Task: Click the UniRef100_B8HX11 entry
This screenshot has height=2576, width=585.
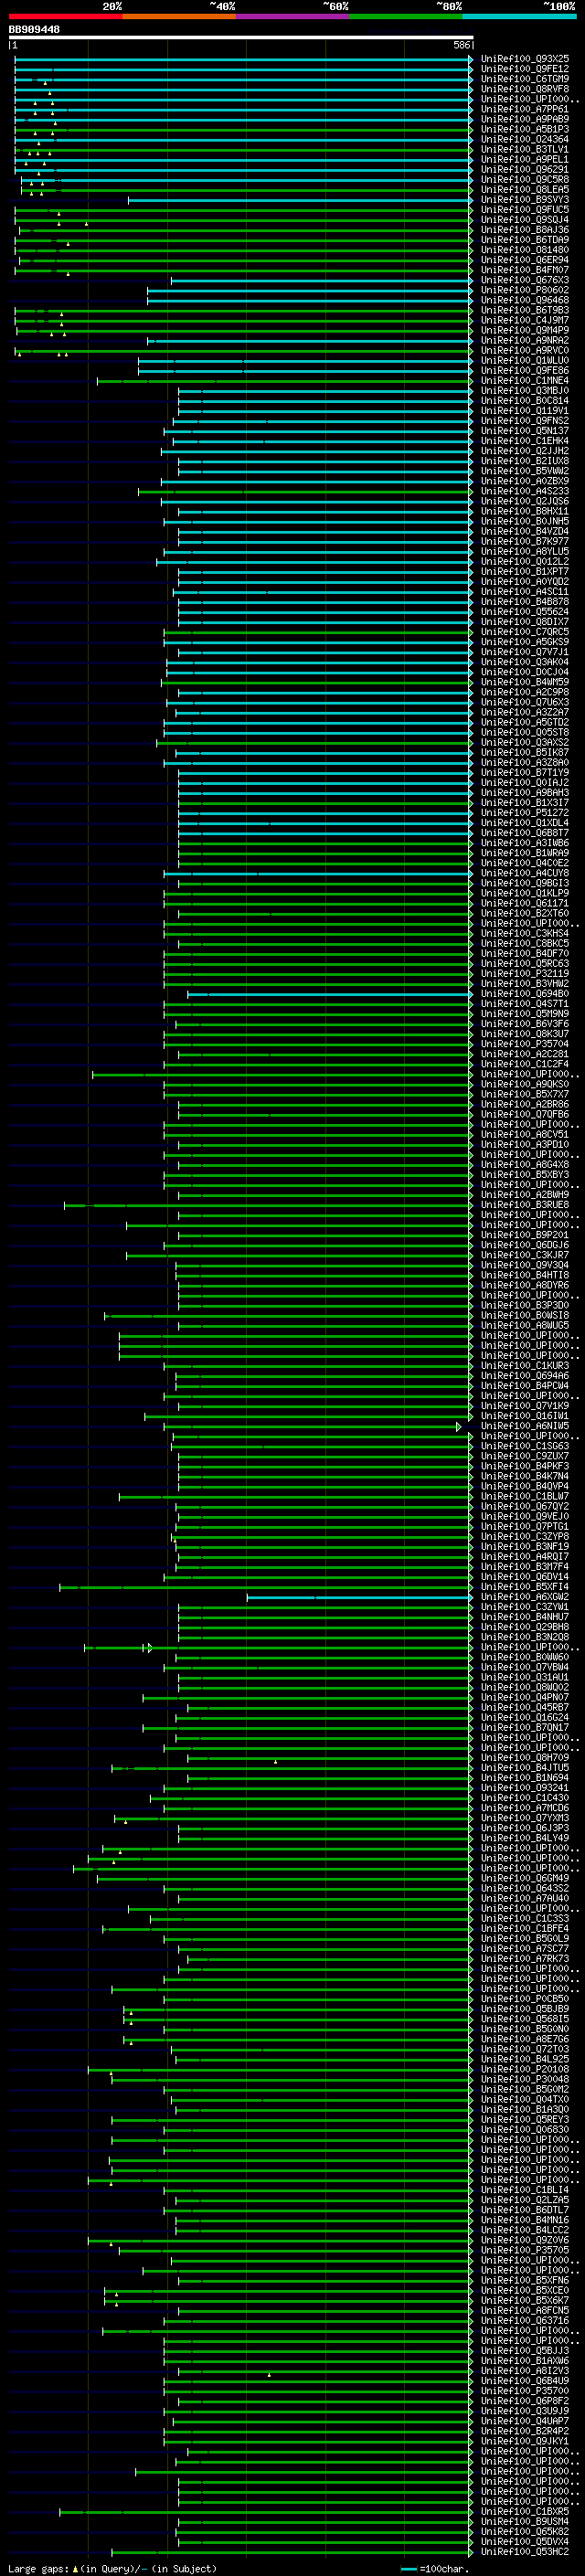Action: pyautogui.click(x=525, y=511)
